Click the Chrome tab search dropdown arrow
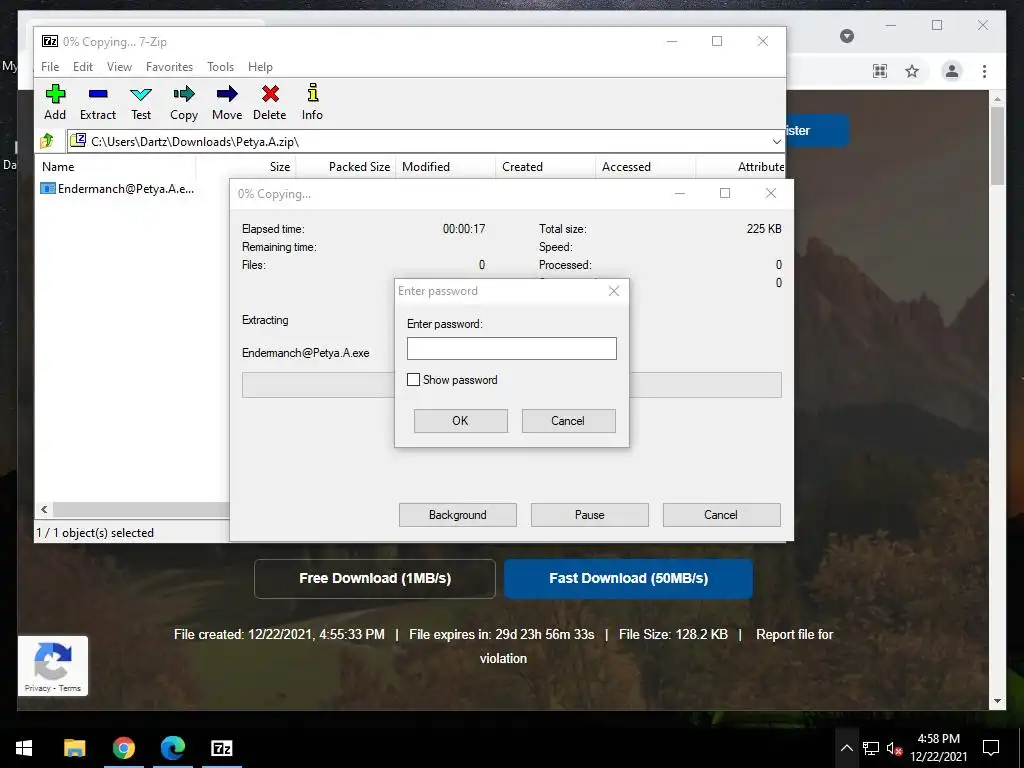Viewport: 1024px width, 768px height. click(847, 36)
